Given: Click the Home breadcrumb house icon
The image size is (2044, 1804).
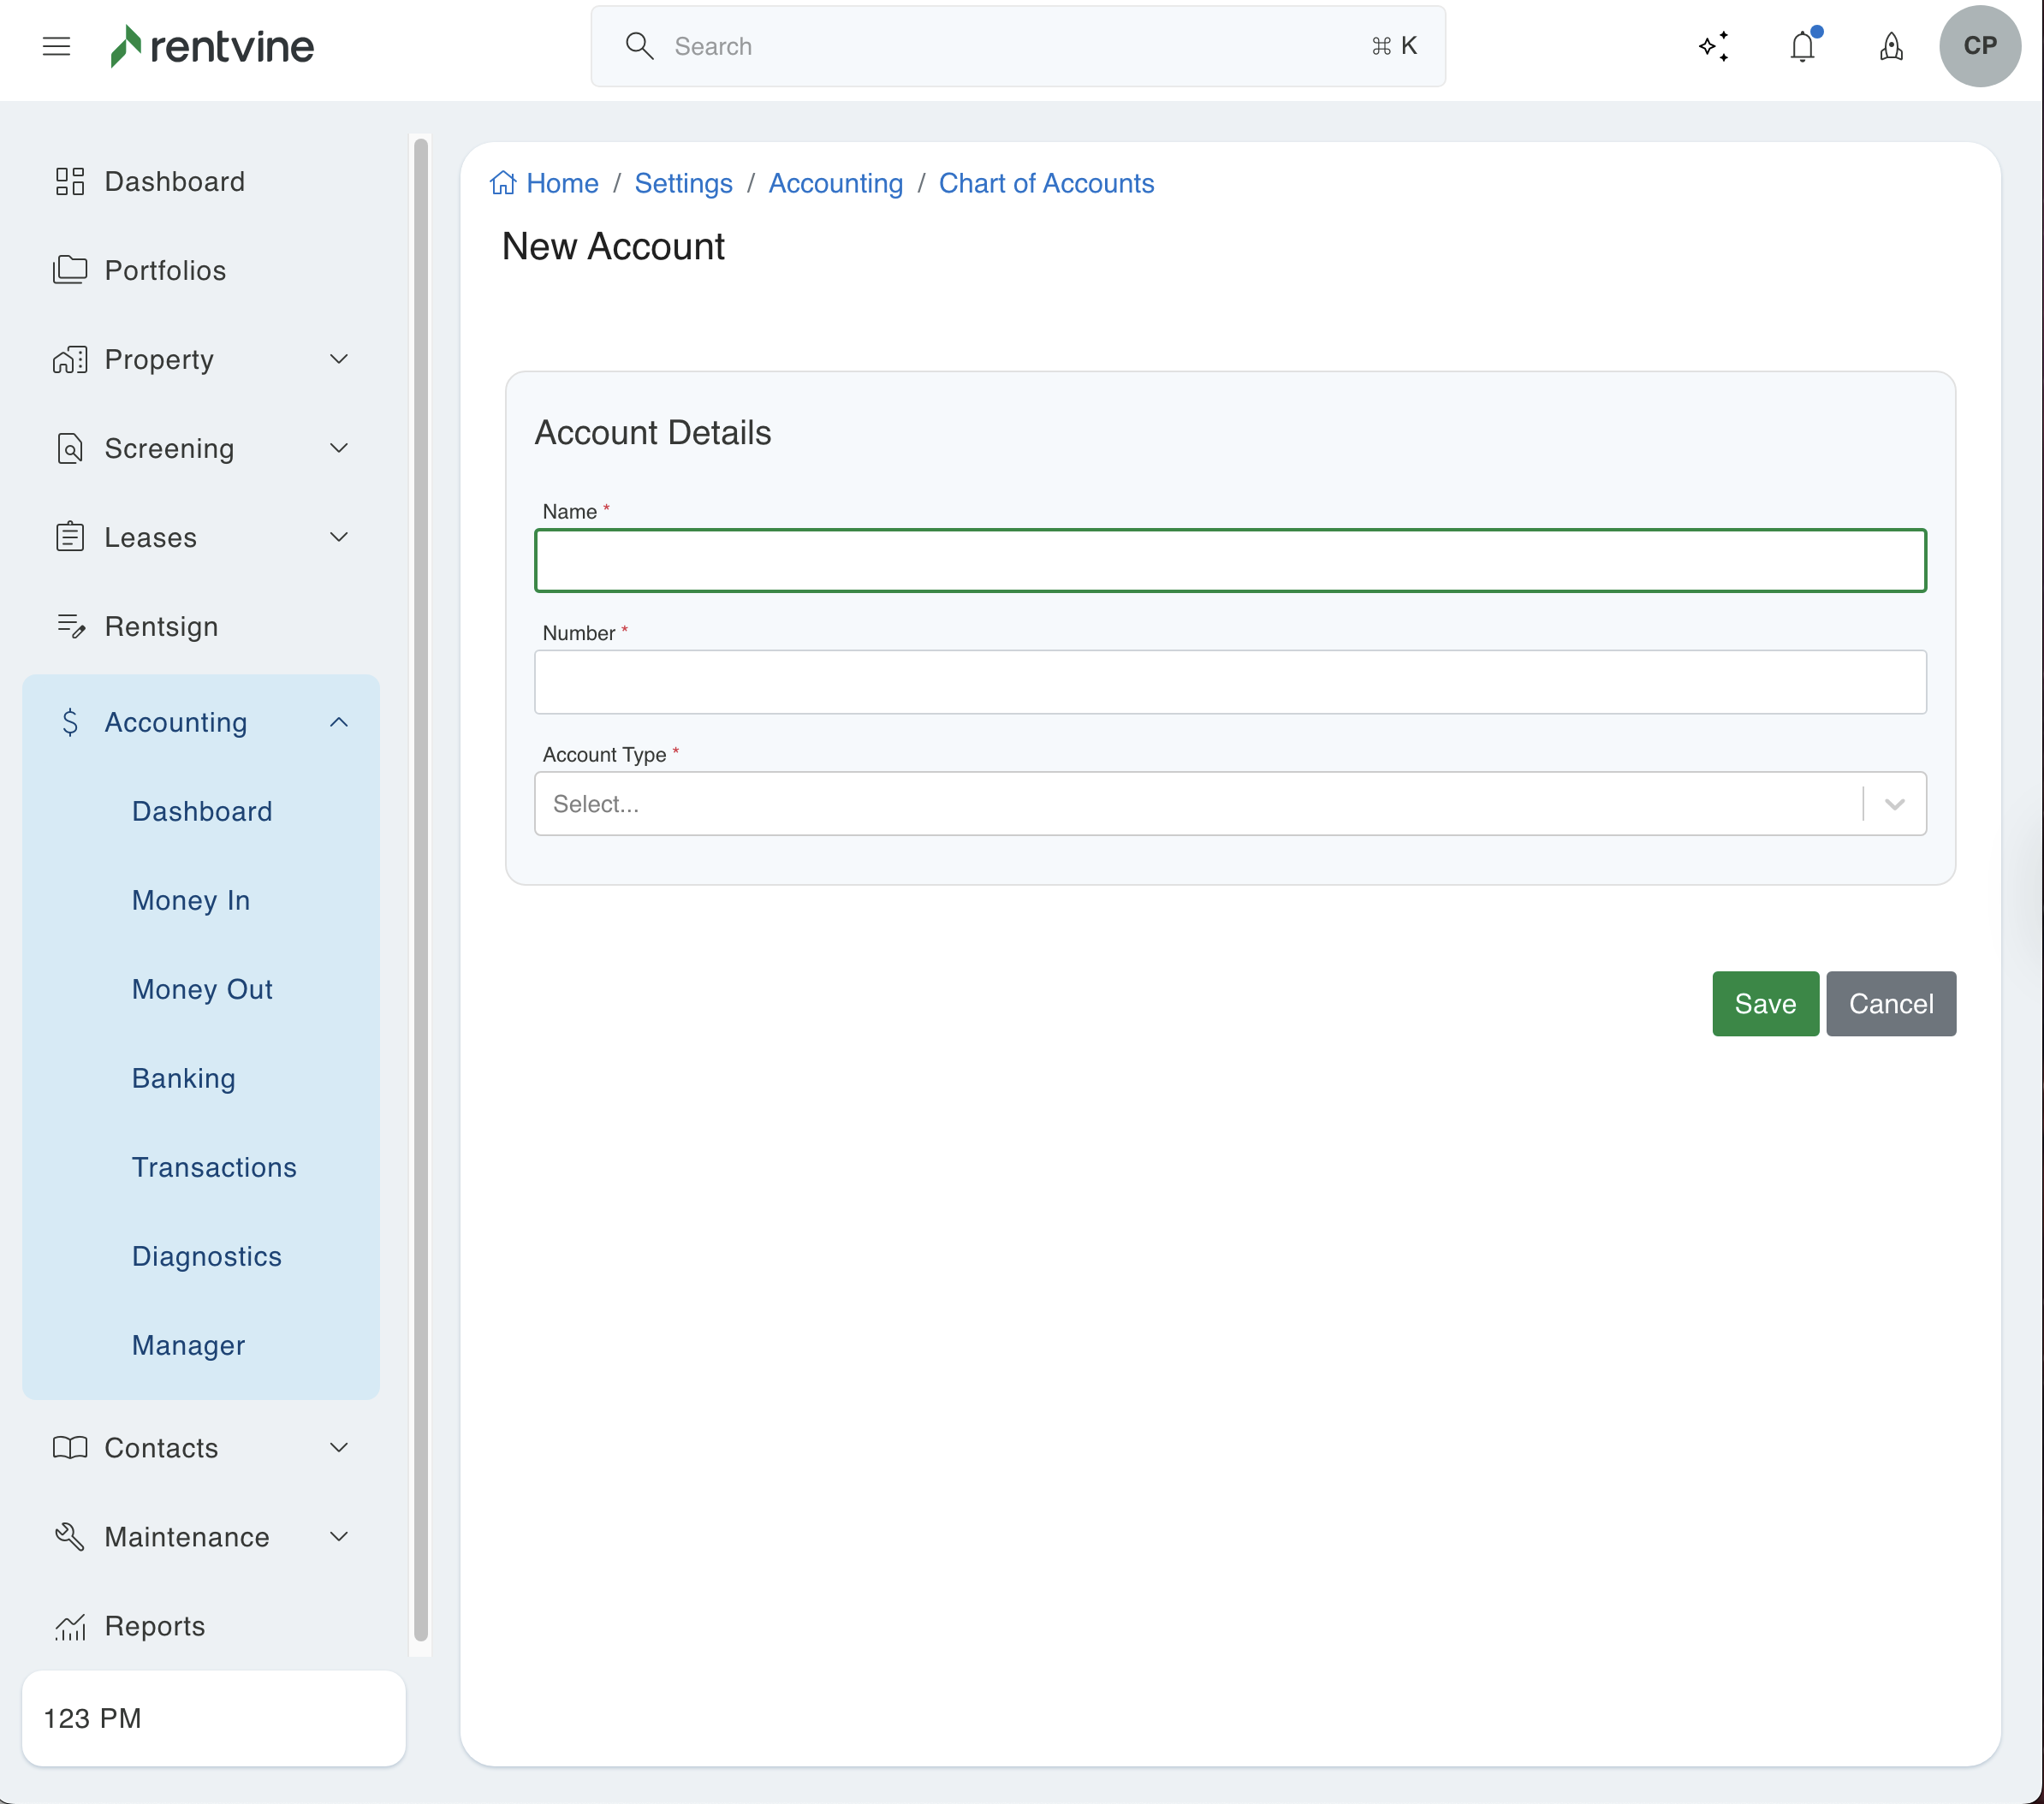Looking at the screenshot, I should pos(503,183).
